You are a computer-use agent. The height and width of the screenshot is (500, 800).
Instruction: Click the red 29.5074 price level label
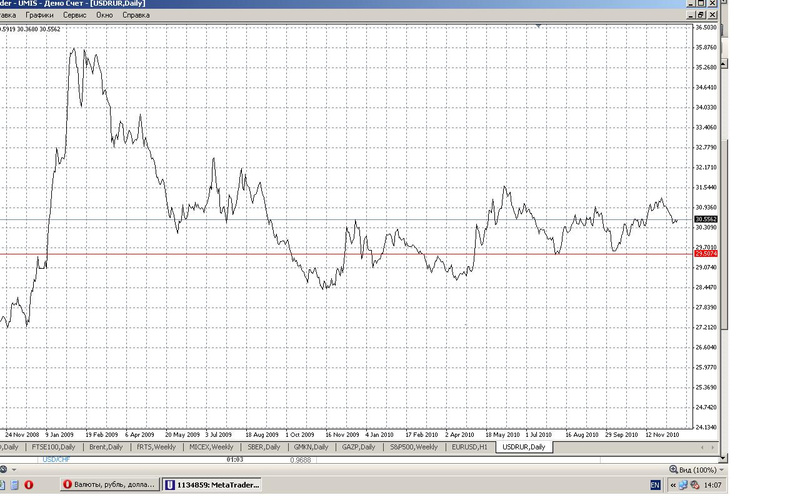(706, 255)
